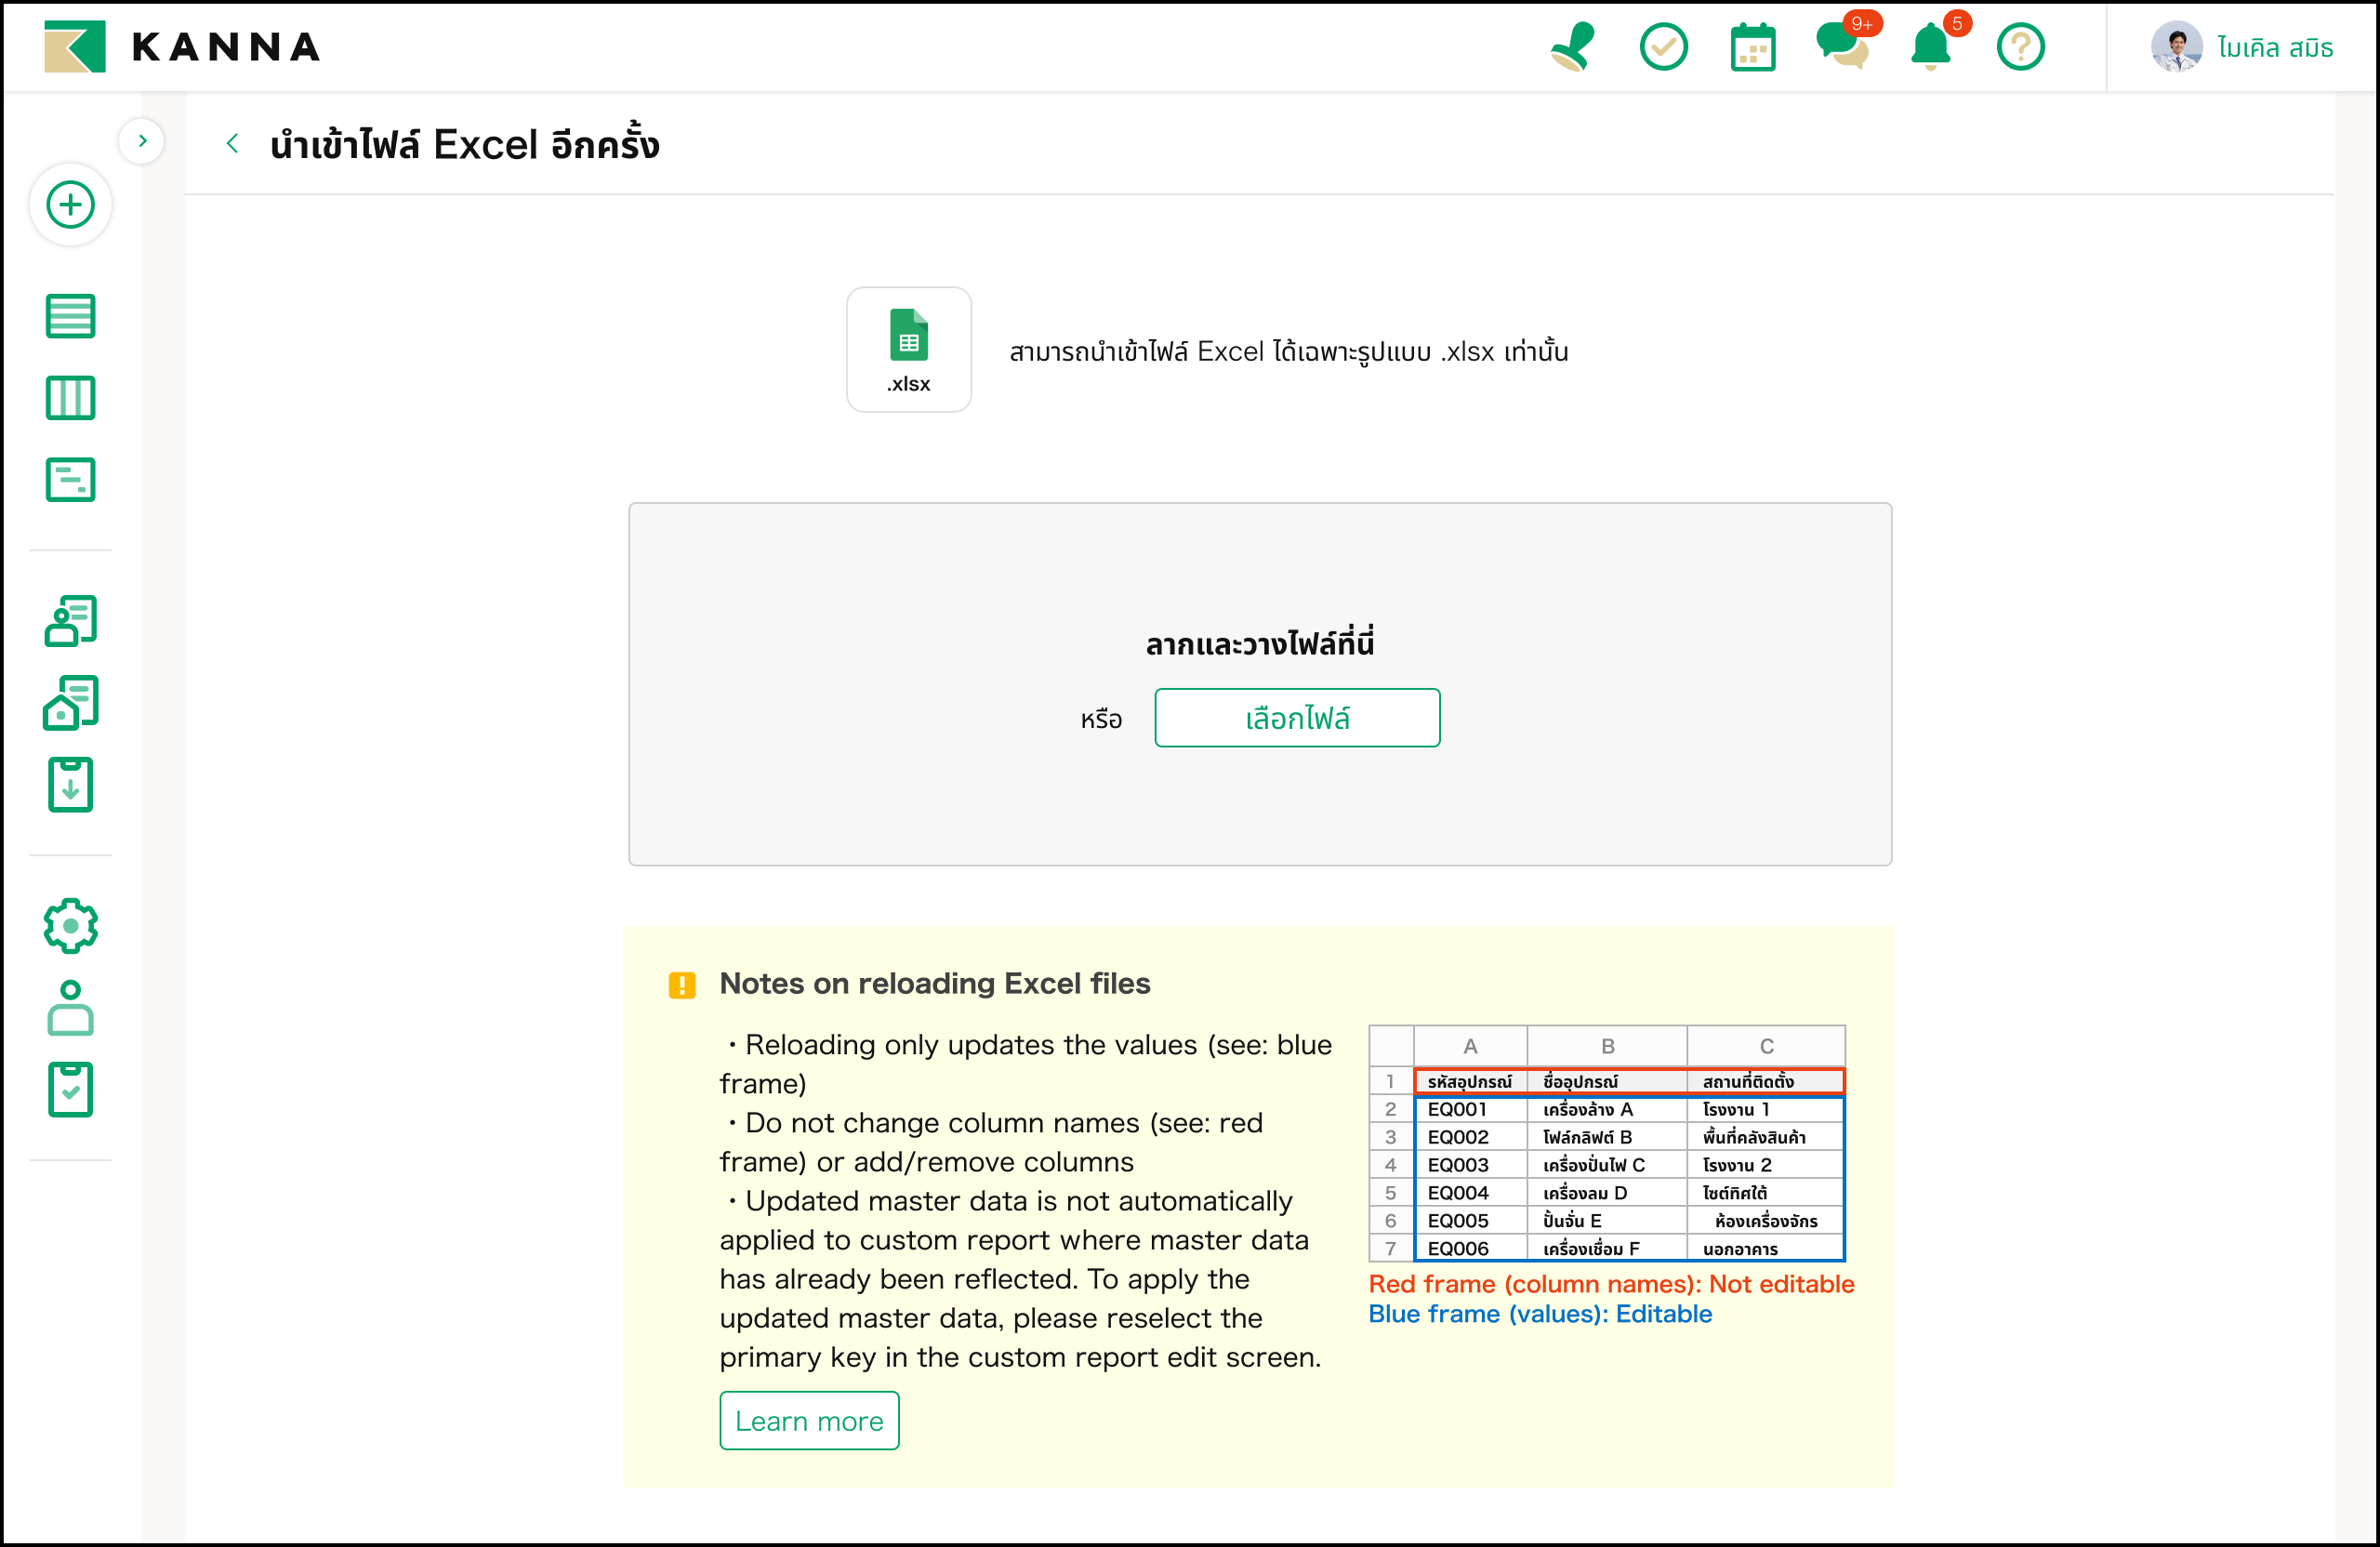Image resolution: width=2380 pixels, height=1547 pixels.
Task: Click the stamp approval icon in header
Action: 1573,47
